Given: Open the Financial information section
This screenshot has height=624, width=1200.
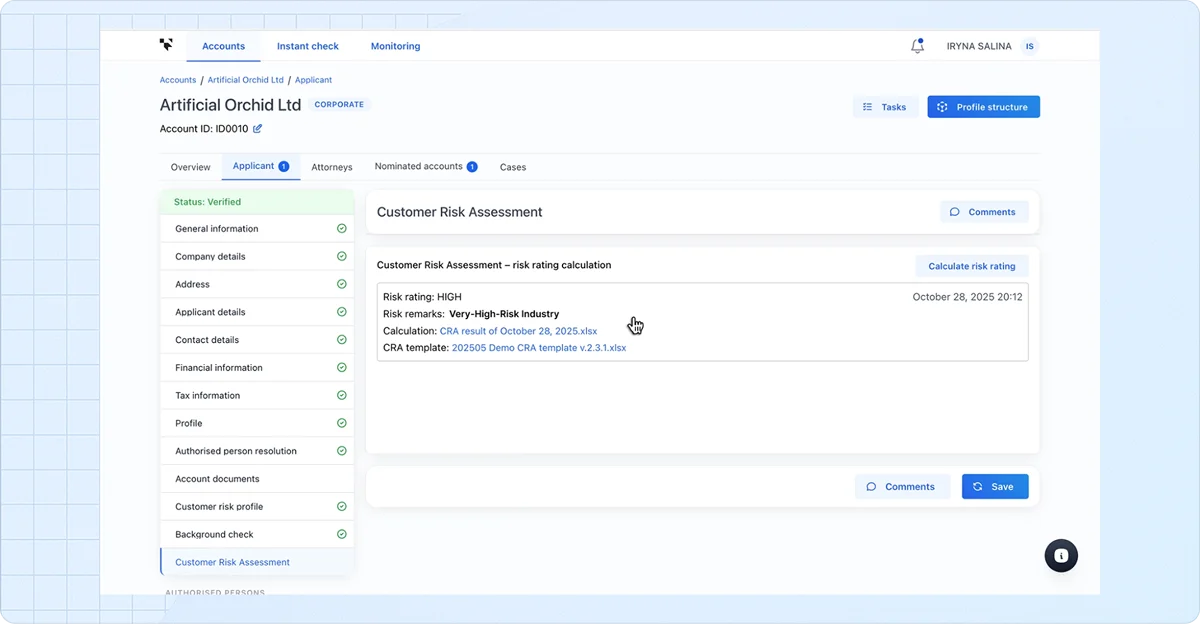Looking at the screenshot, I should pos(257,368).
